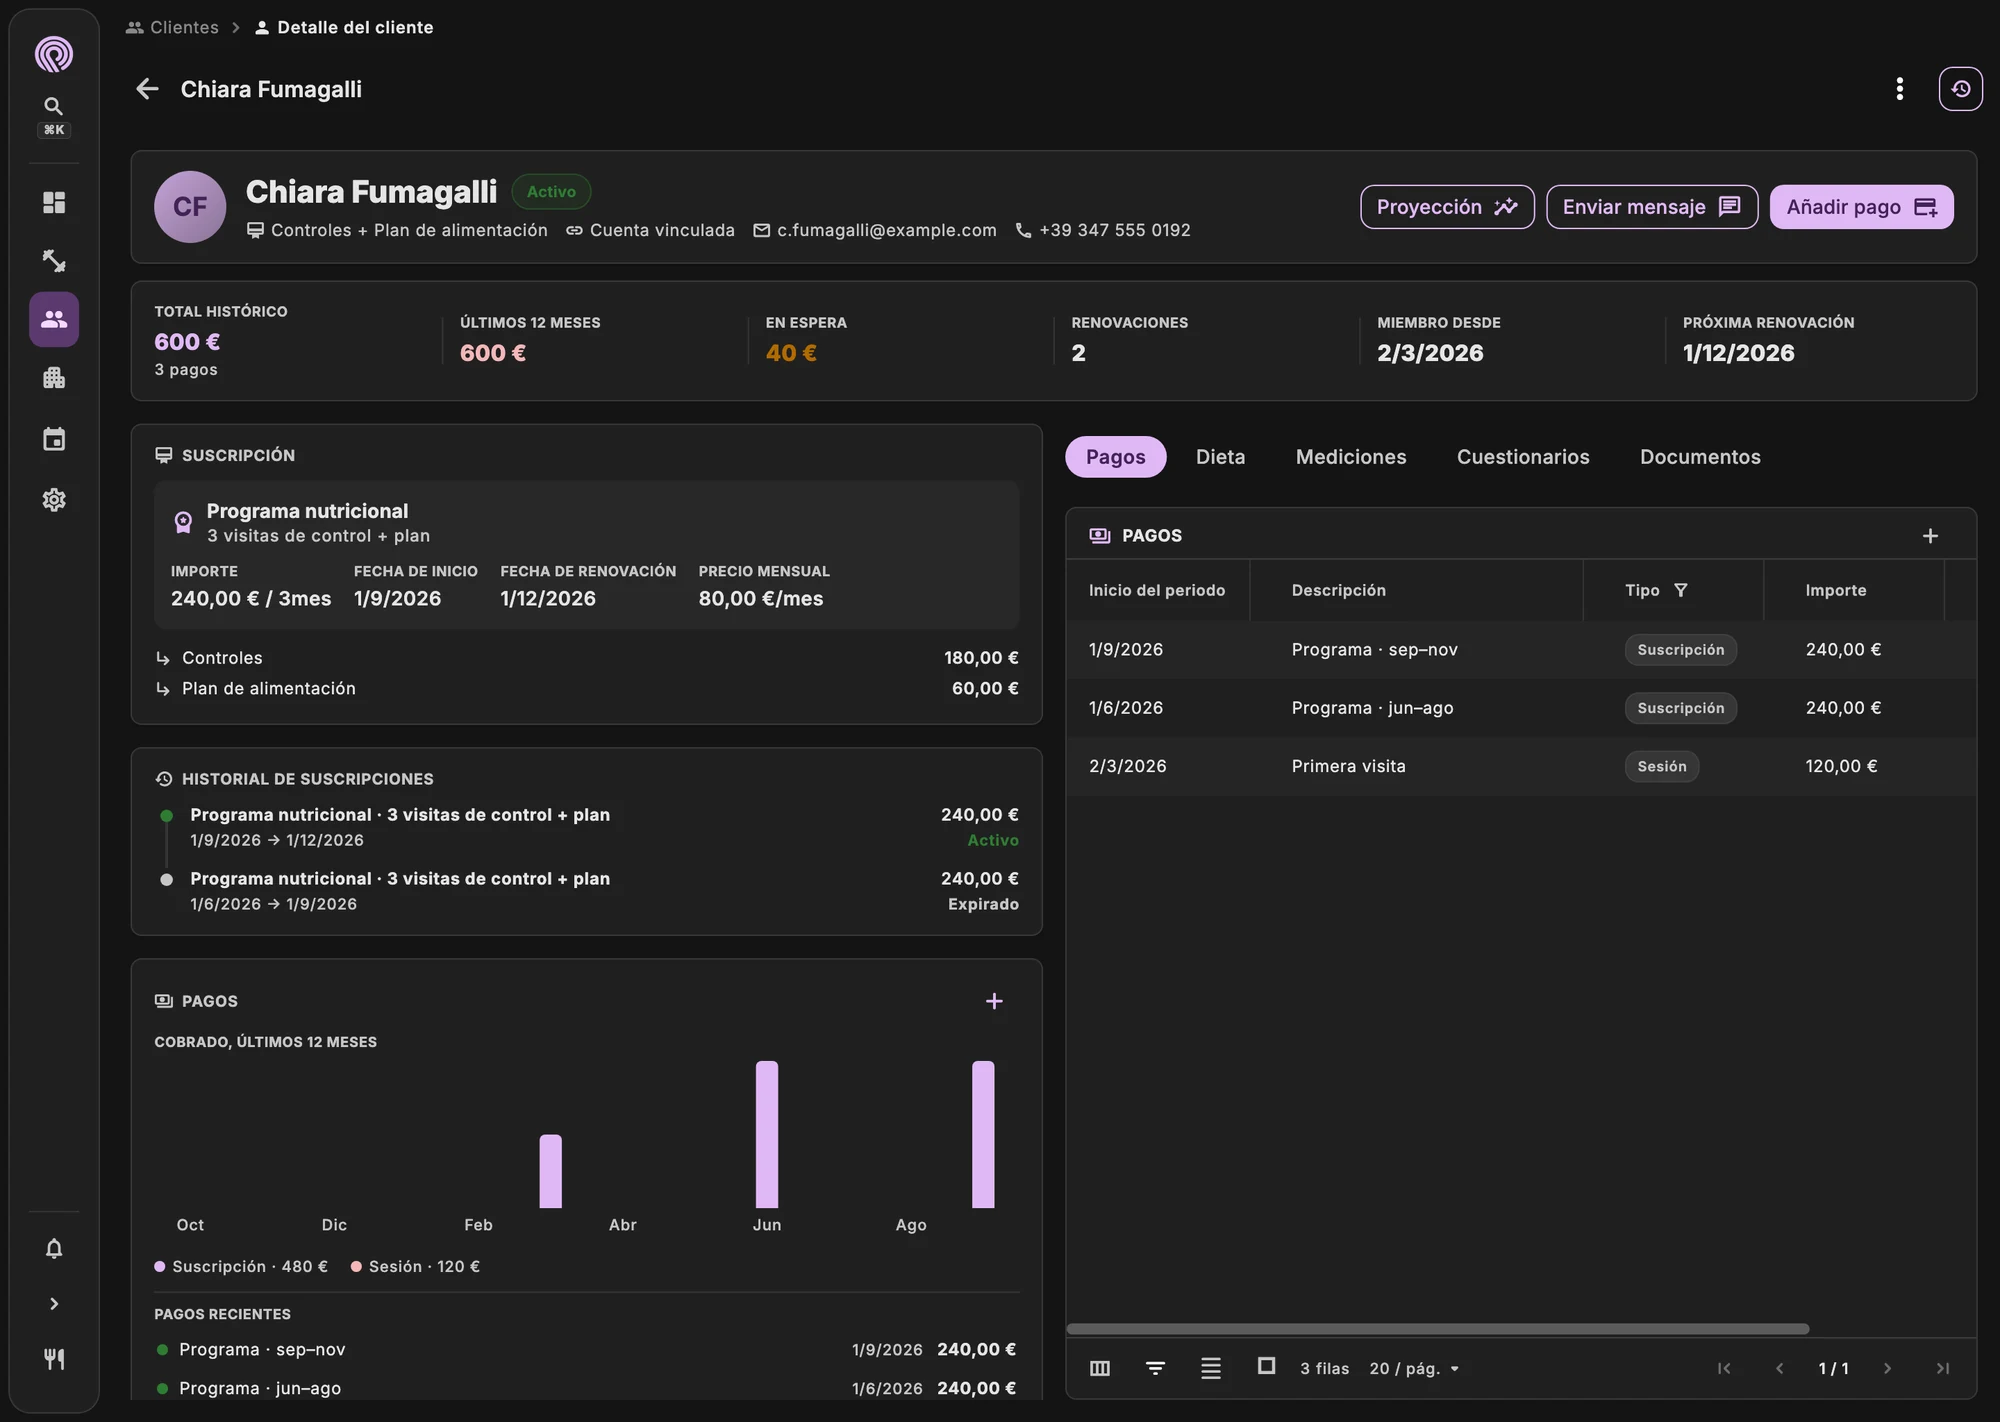This screenshot has width=2000, height=1422.
Task: Switch to the Pagos tab
Action: pyautogui.click(x=1116, y=457)
